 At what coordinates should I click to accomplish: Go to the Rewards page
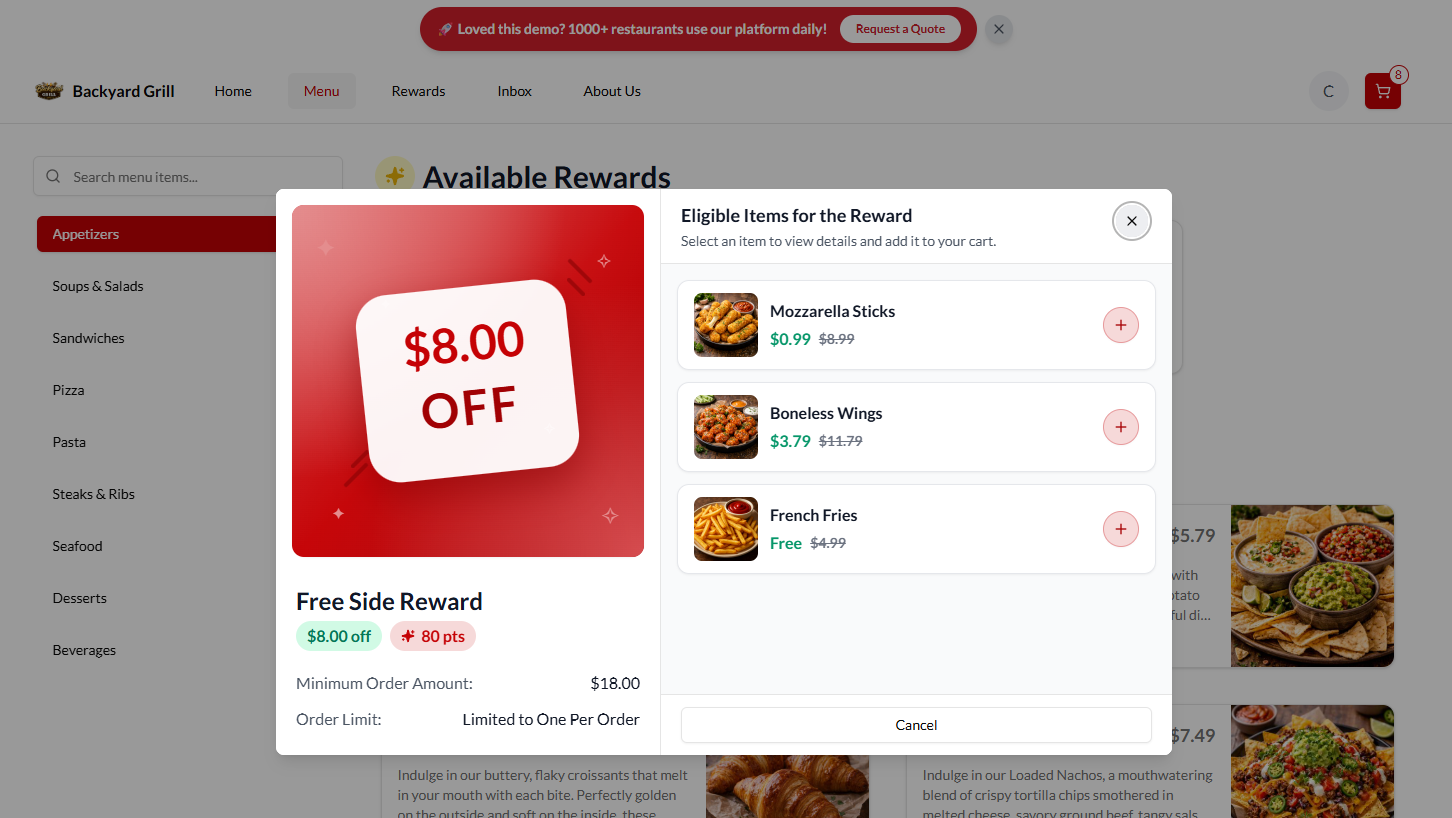click(x=418, y=91)
